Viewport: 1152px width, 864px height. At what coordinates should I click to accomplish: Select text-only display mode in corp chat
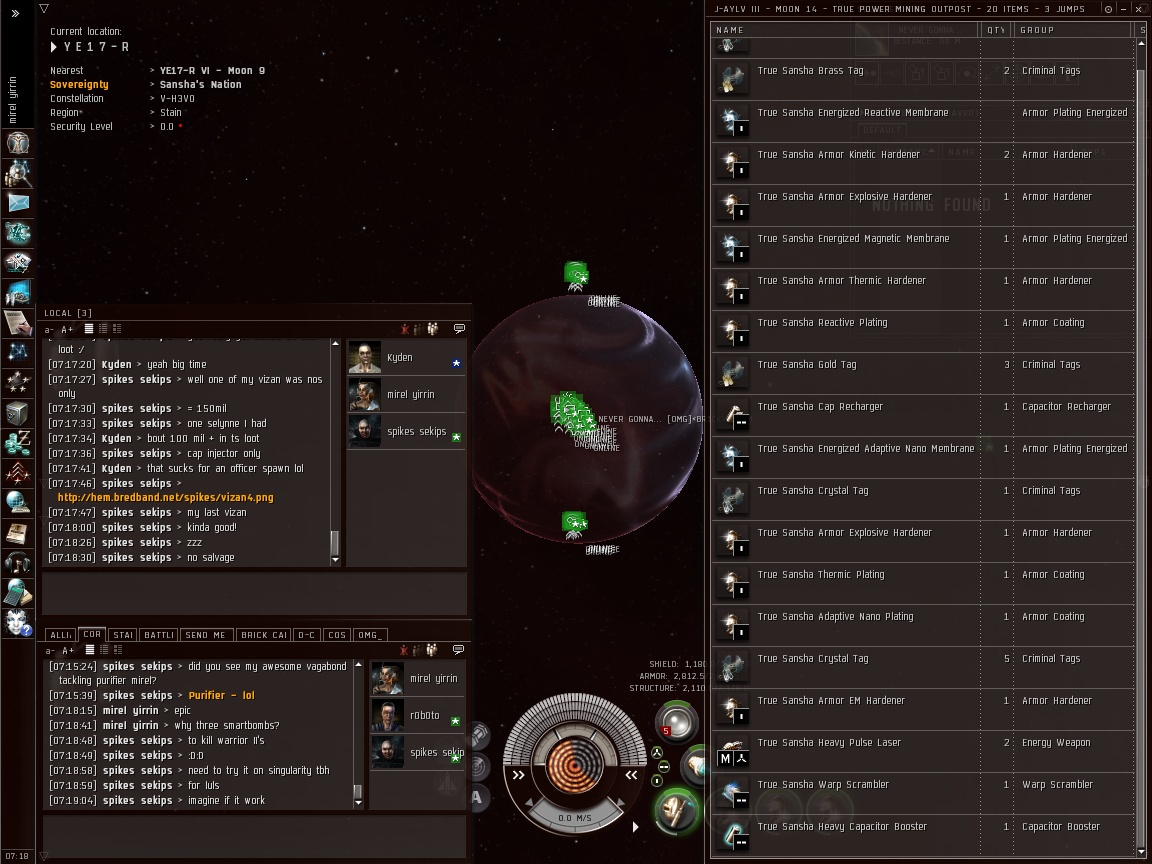tap(90, 649)
